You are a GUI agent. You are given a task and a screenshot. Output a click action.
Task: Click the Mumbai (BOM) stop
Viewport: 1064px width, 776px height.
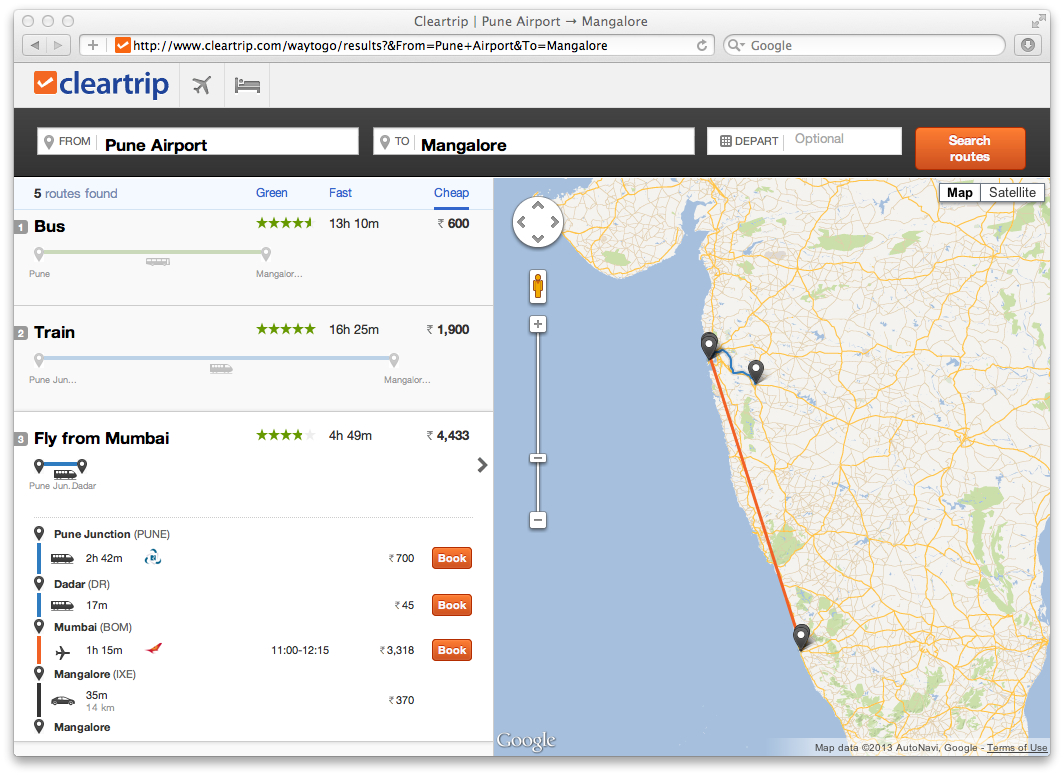point(93,627)
